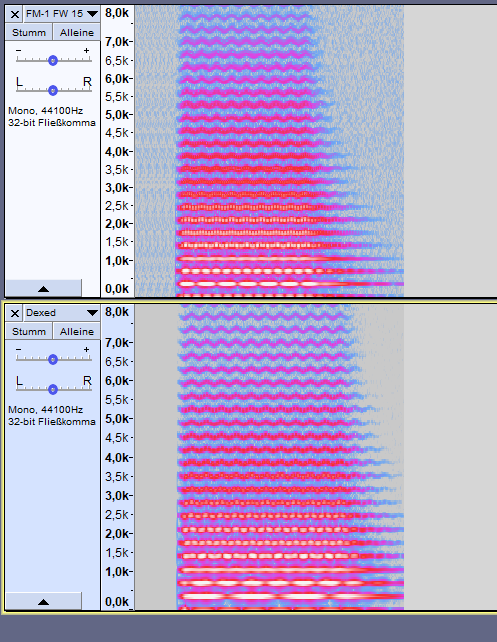The image size is (497, 642).
Task: Close the Dexed track
Action: tap(15, 313)
